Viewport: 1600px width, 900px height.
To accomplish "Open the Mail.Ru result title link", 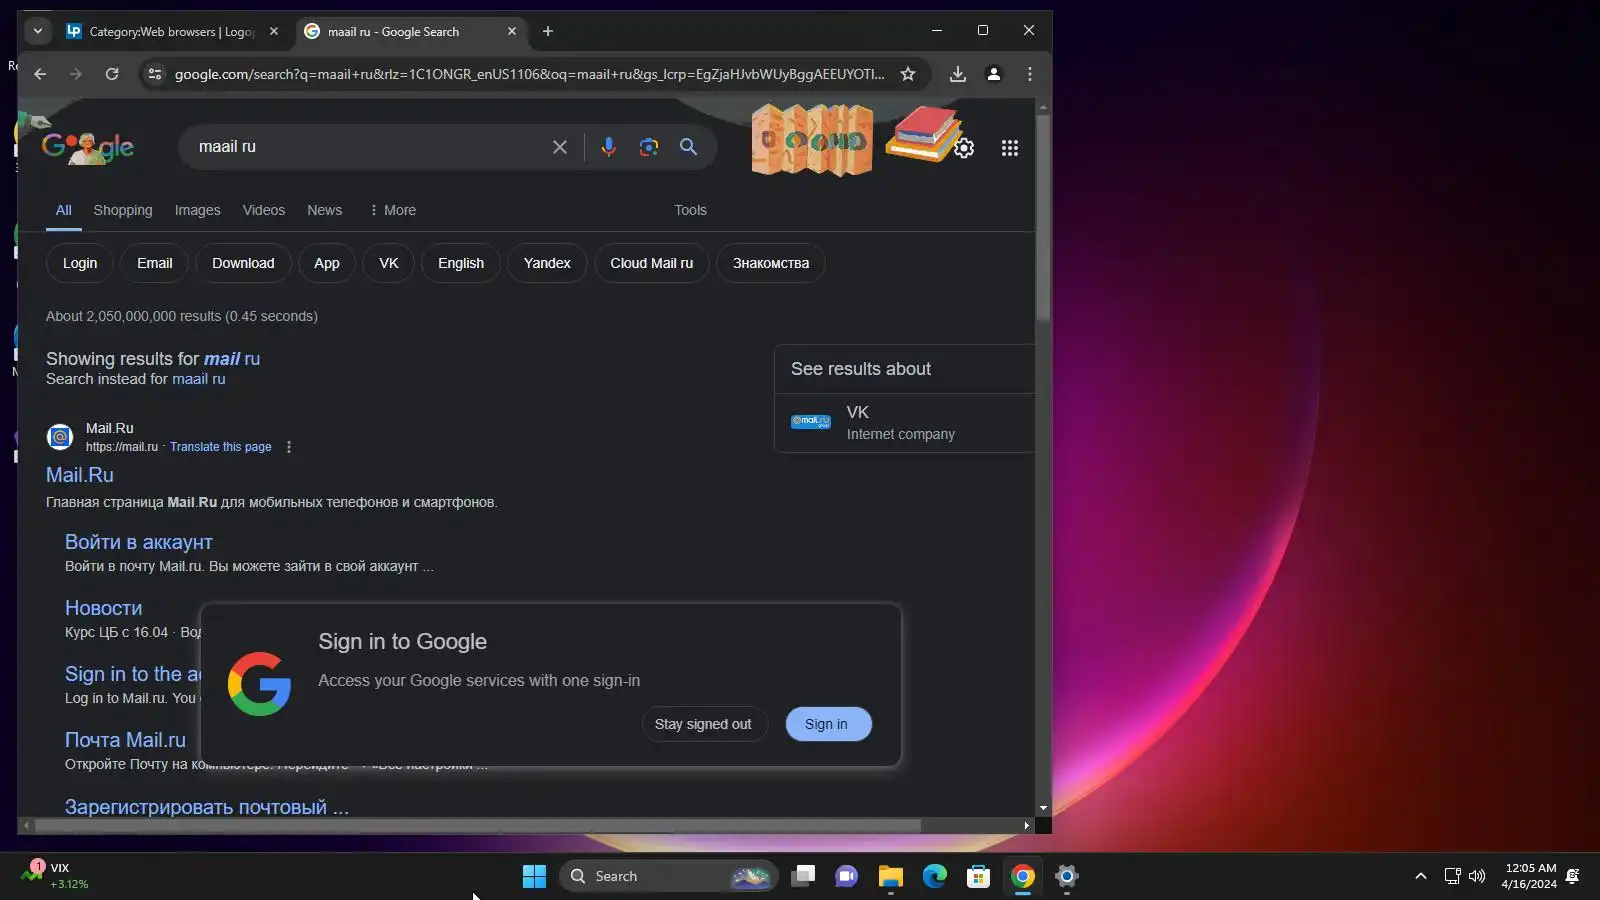I will tap(80, 475).
